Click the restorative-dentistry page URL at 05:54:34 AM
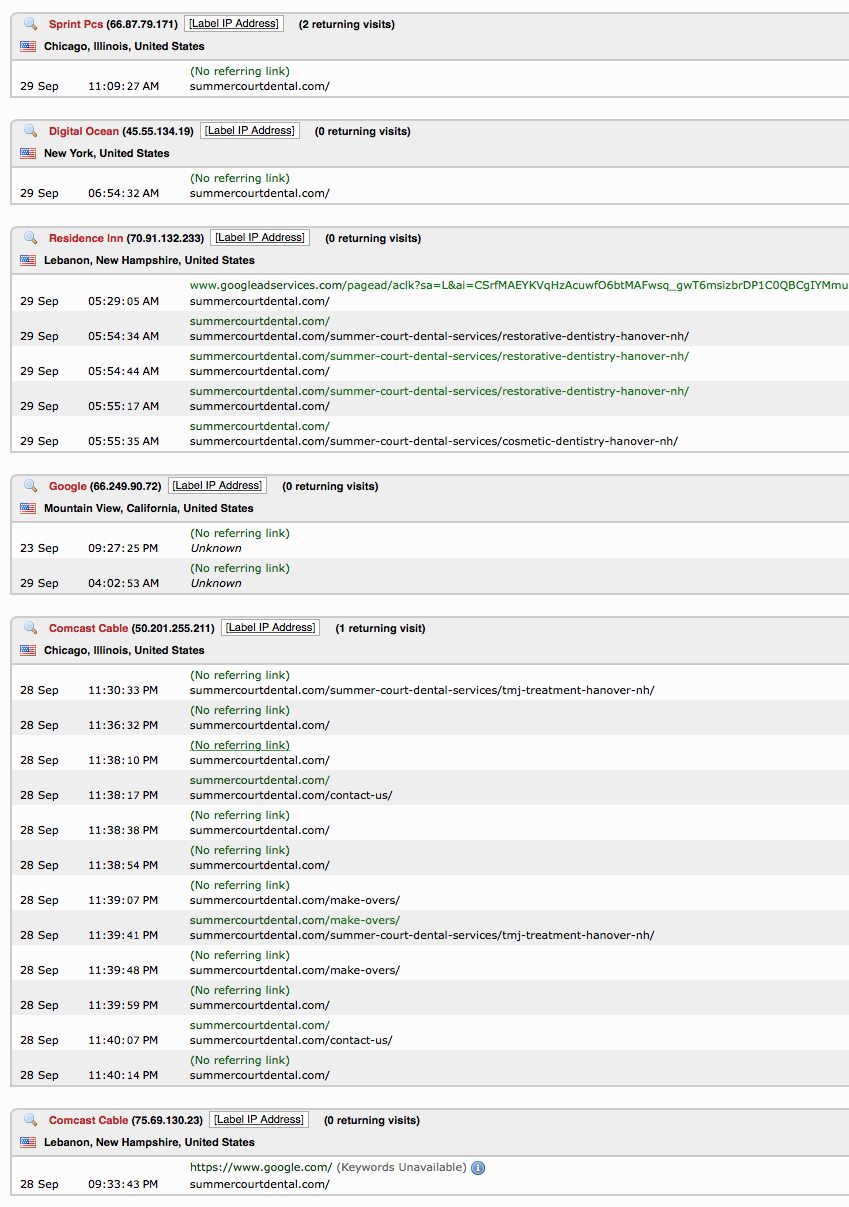 439,336
